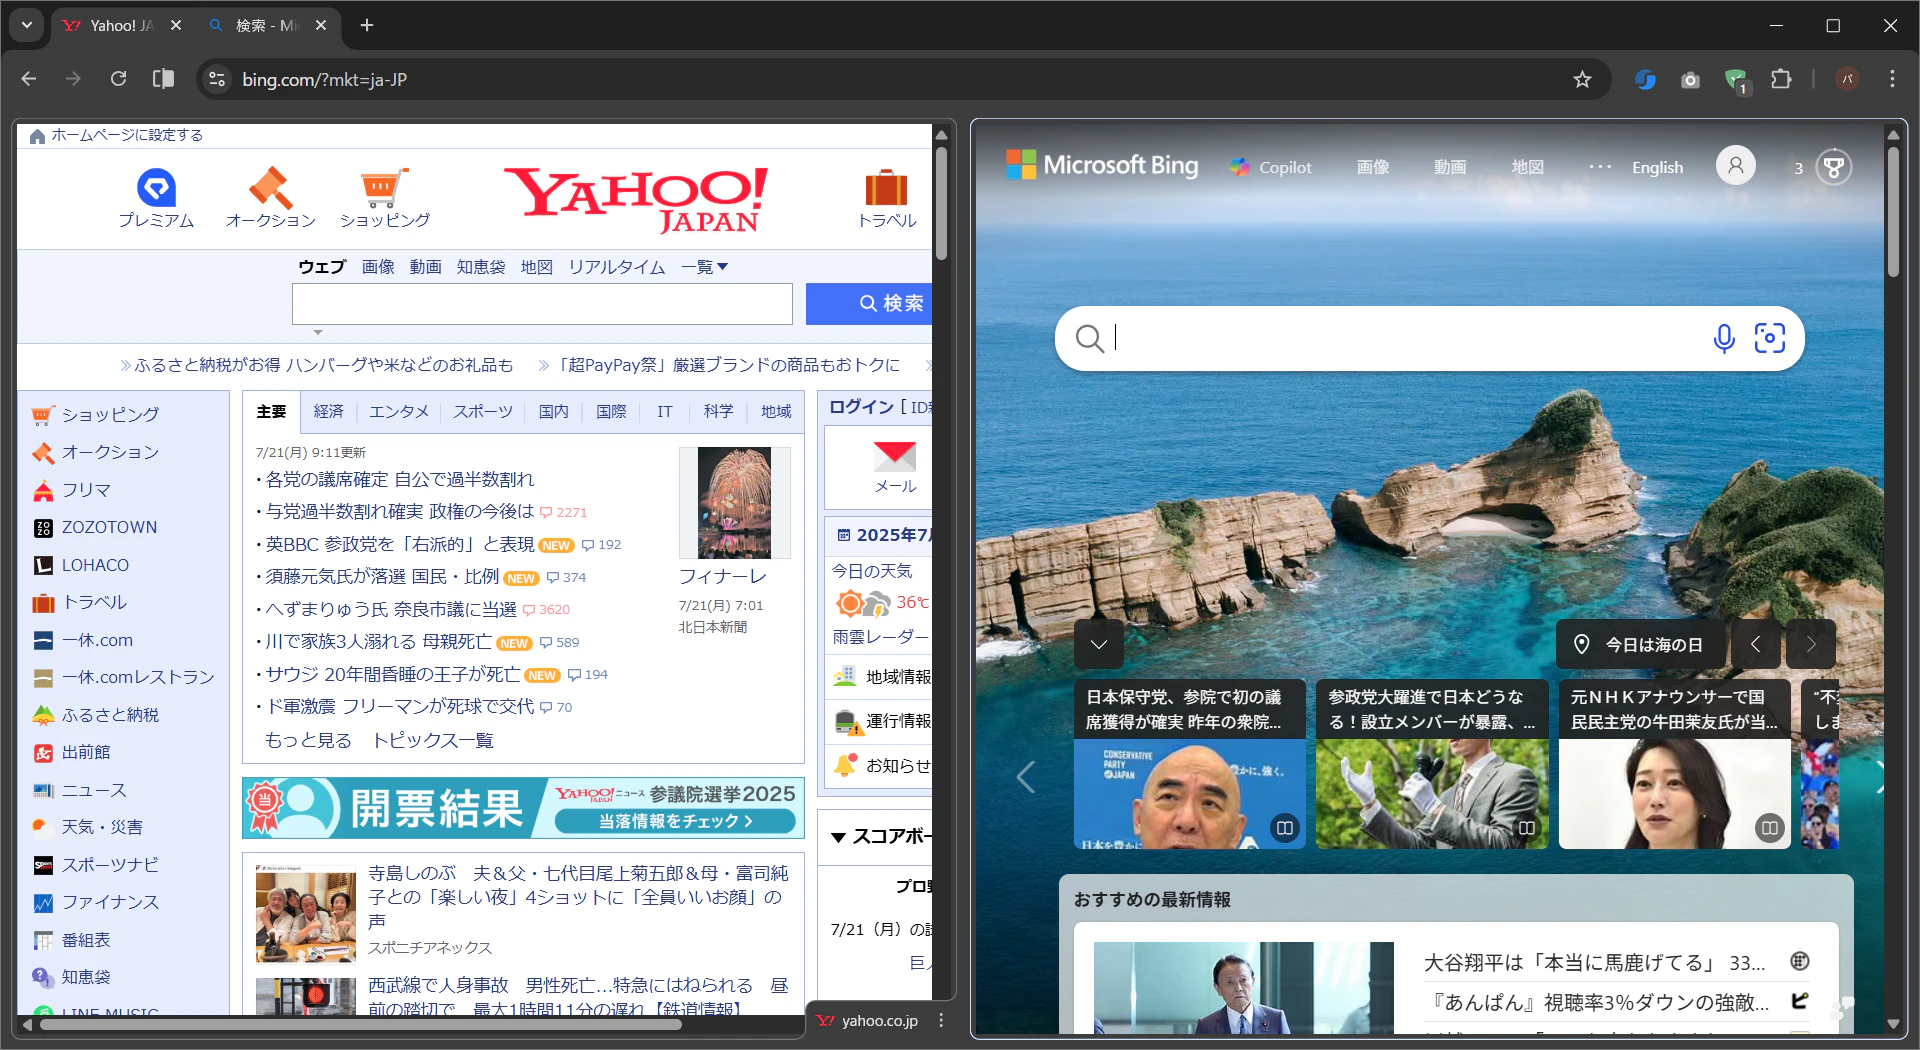Open the Chrome three-dot menu
Screen dimensions: 1920x1050
point(1892,79)
